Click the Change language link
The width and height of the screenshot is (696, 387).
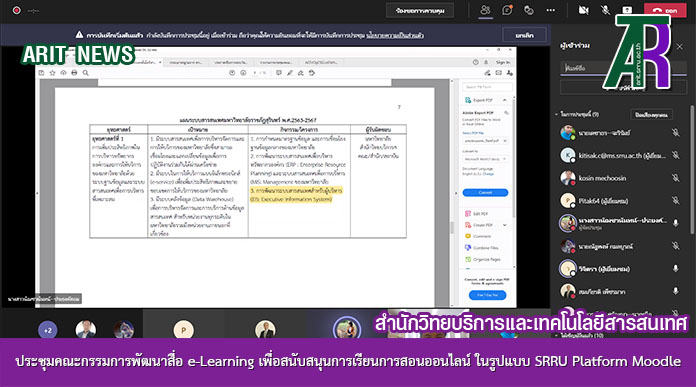click(x=488, y=174)
